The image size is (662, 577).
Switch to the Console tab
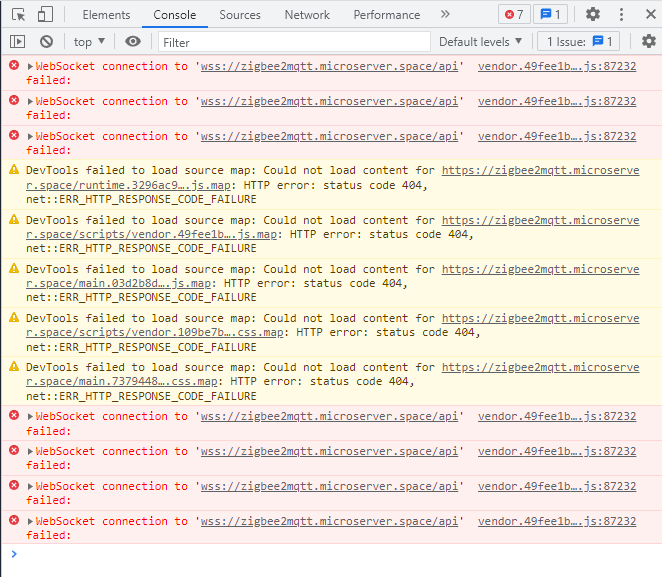point(175,15)
